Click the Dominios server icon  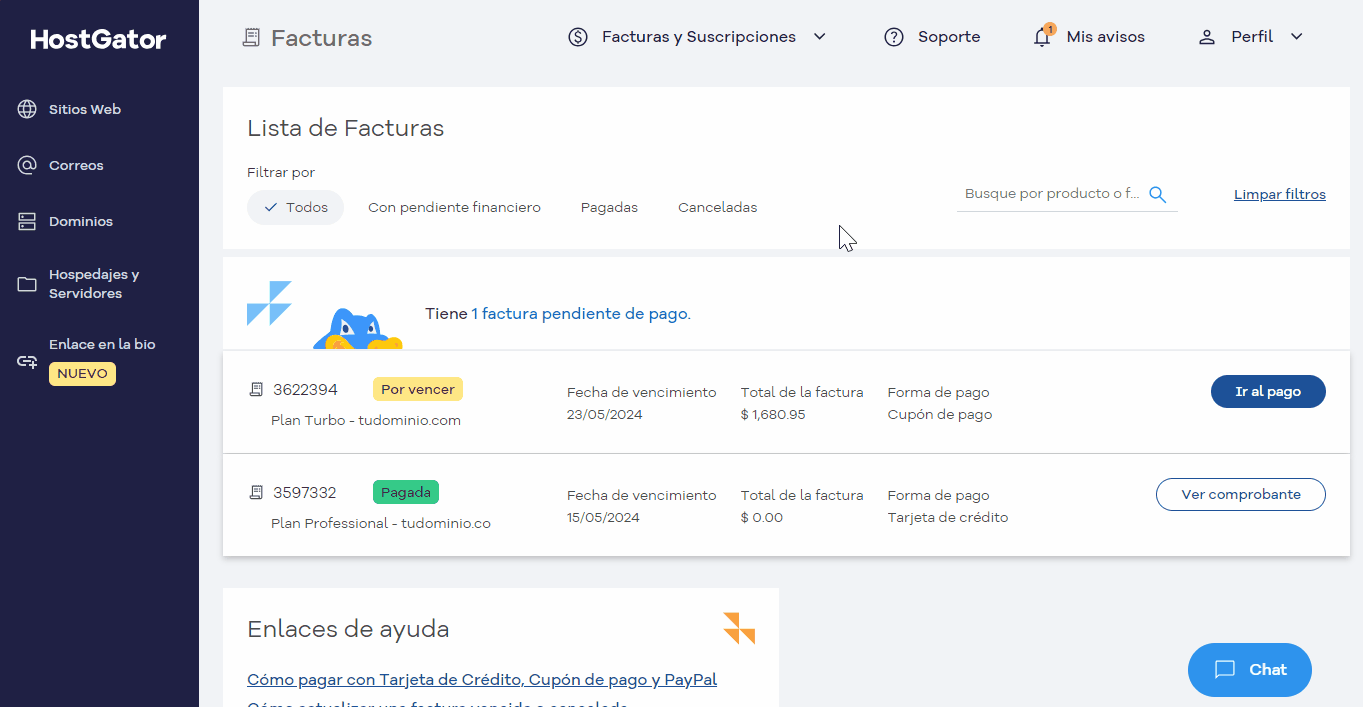[27, 221]
